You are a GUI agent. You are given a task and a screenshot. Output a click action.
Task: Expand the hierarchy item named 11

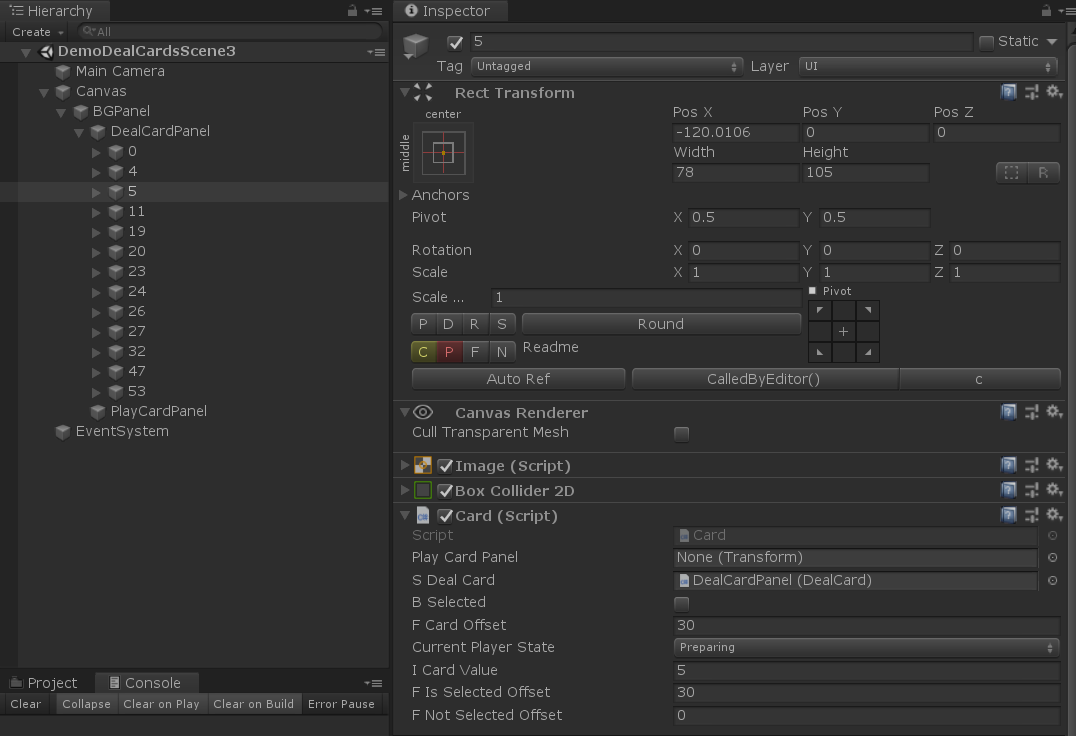click(x=94, y=211)
